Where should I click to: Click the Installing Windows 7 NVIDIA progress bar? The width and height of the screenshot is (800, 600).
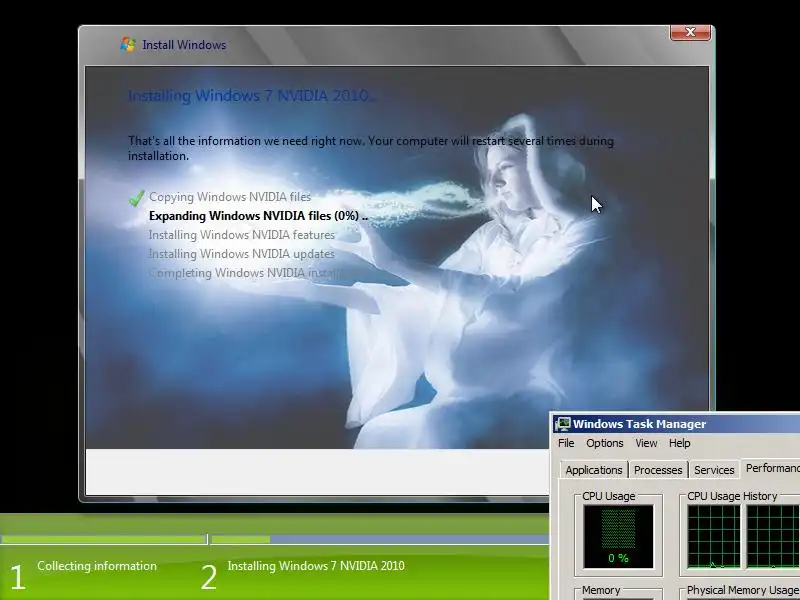(380, 539)
